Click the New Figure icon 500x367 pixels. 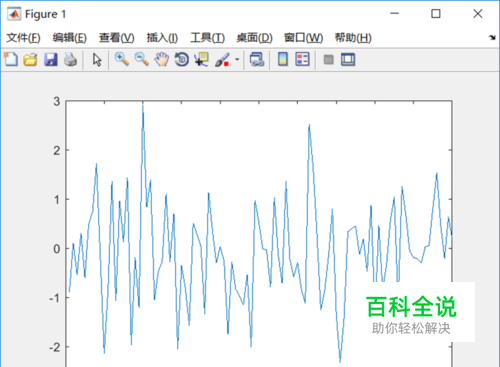pos(11,60)
